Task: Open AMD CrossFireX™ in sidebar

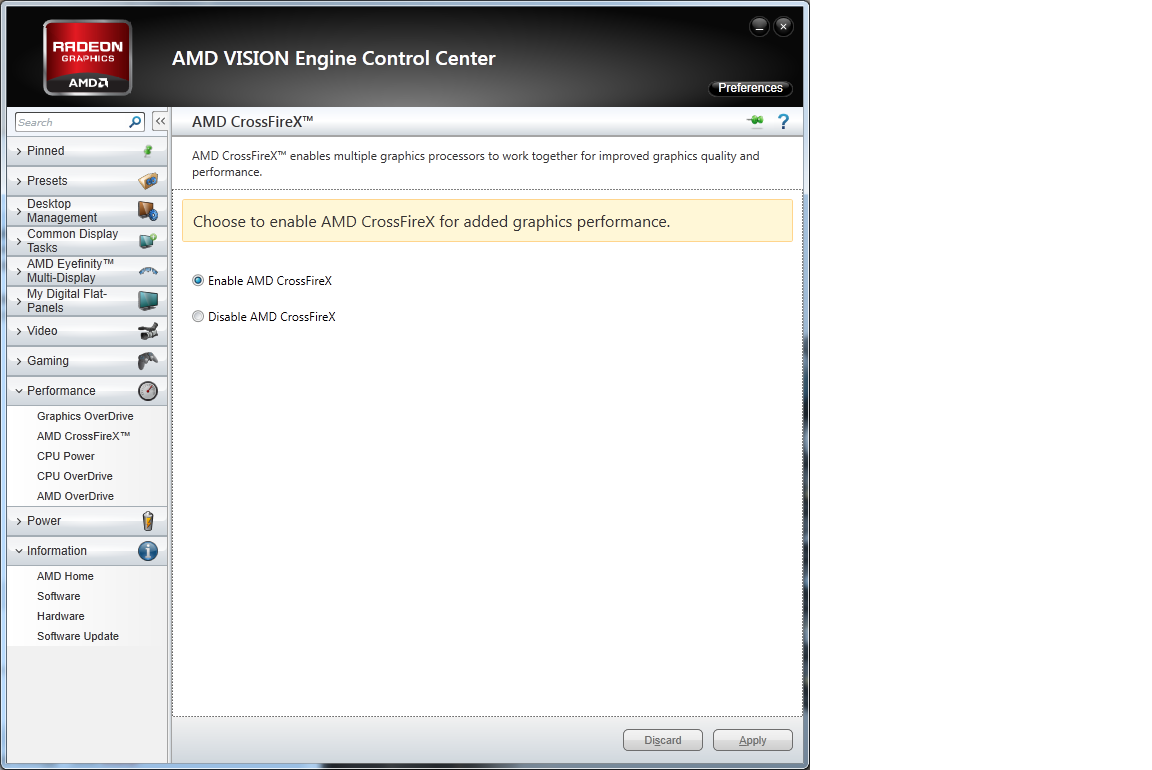Action: click(84, 436)
